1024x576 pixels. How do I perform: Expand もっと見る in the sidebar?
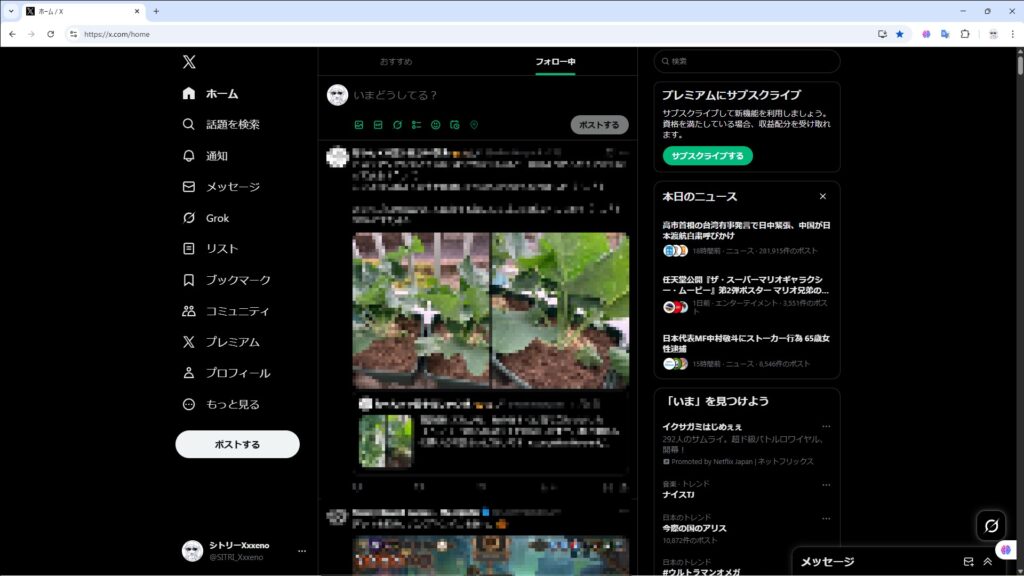[232, 404]
